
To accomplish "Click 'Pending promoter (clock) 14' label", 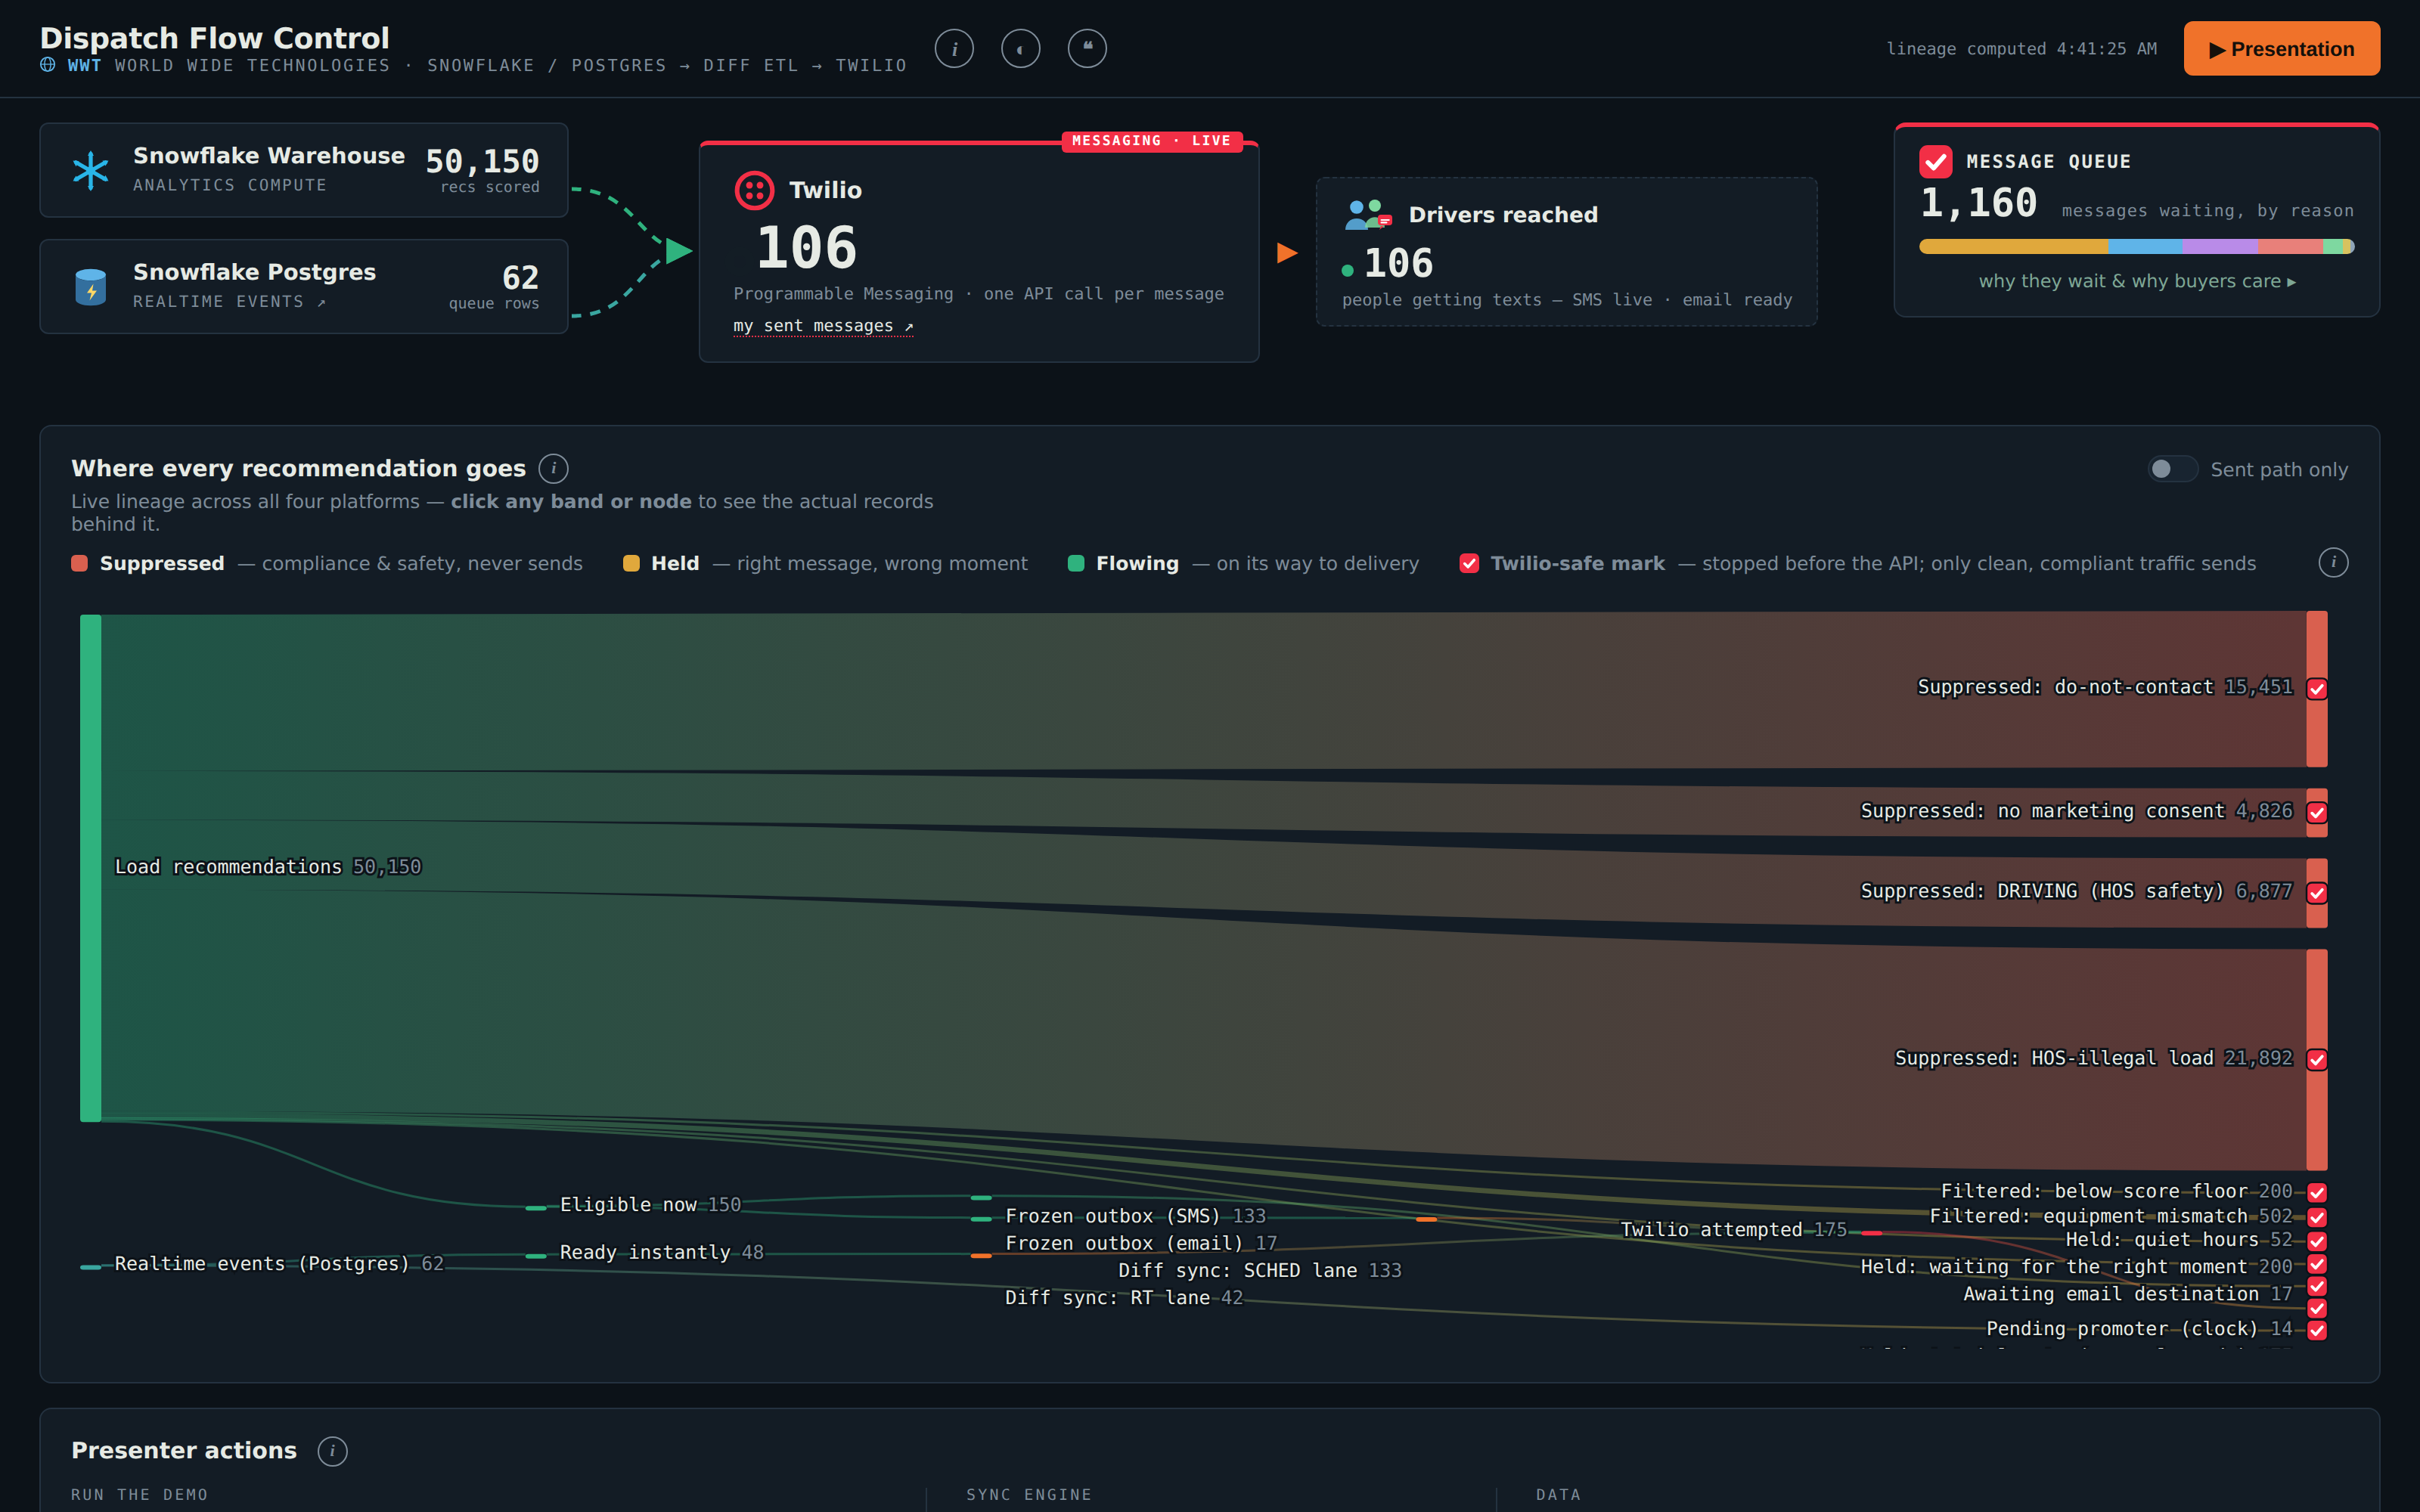I will pyautogui.click(x=2139, y=1328).
